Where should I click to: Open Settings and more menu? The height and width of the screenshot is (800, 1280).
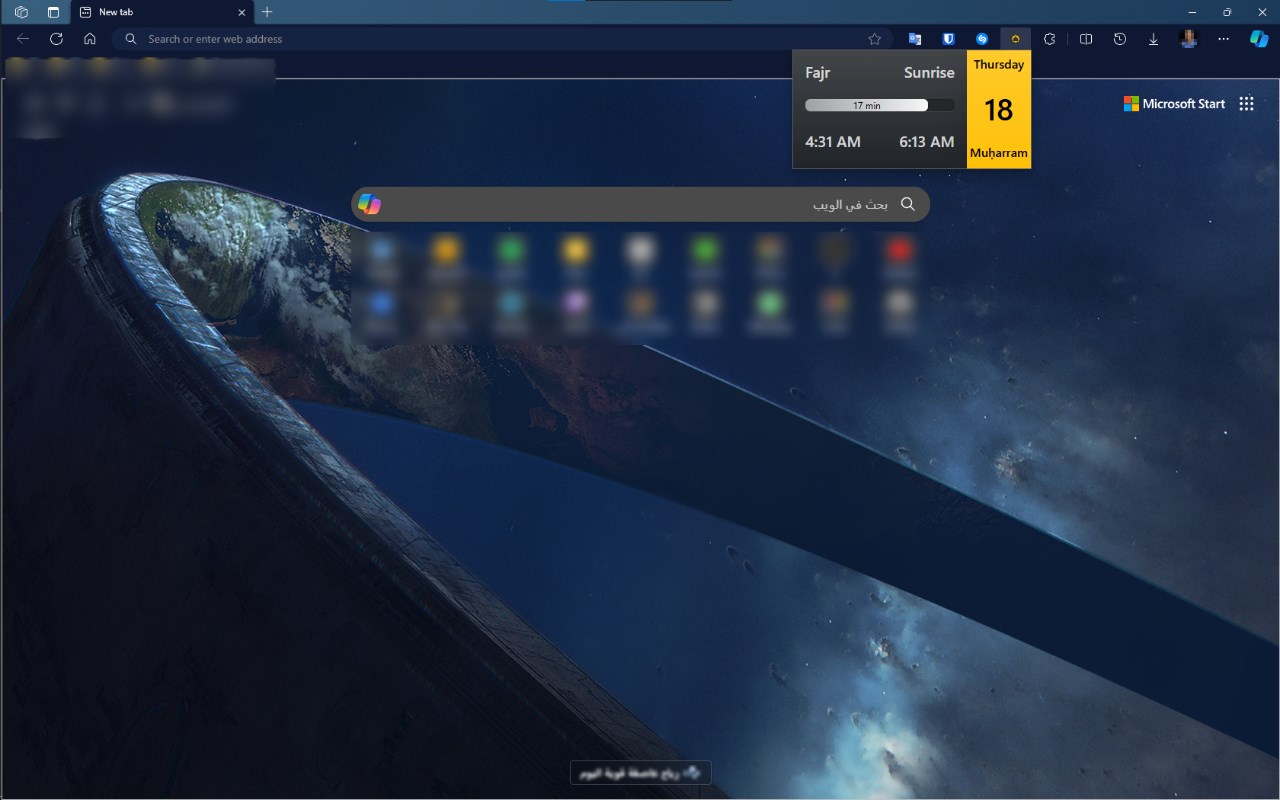click(x=1223, y=39)
